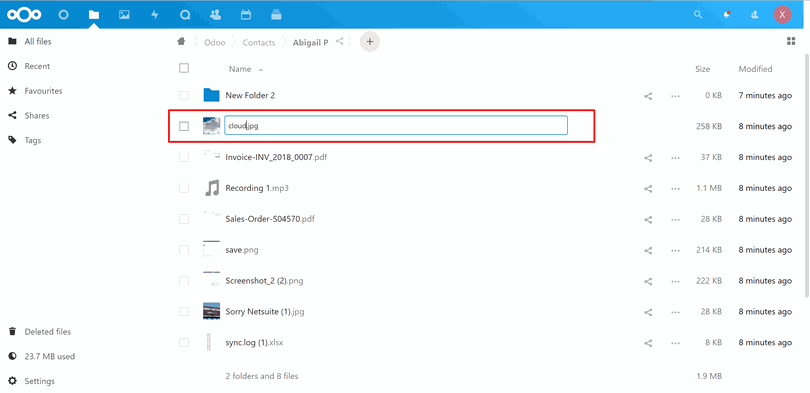
Task: Open more actions for Screenshot_2 (2).png
Action: click(x=675, y=281)
